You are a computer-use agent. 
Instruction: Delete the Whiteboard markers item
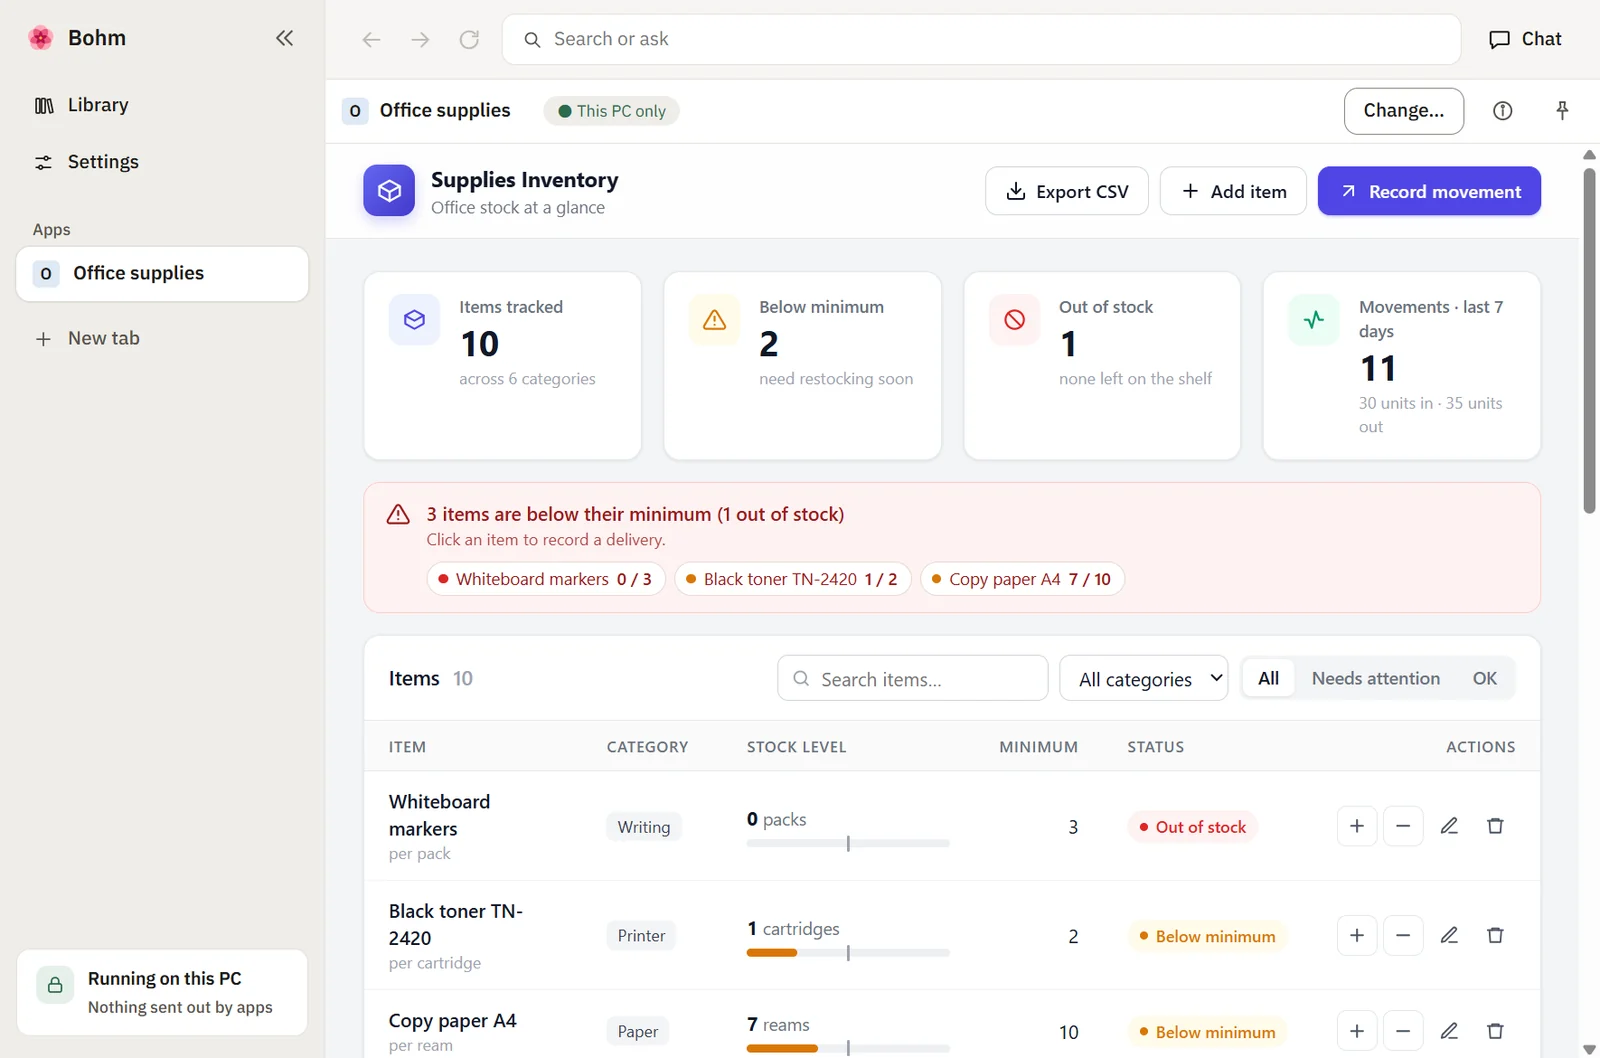1495,826
